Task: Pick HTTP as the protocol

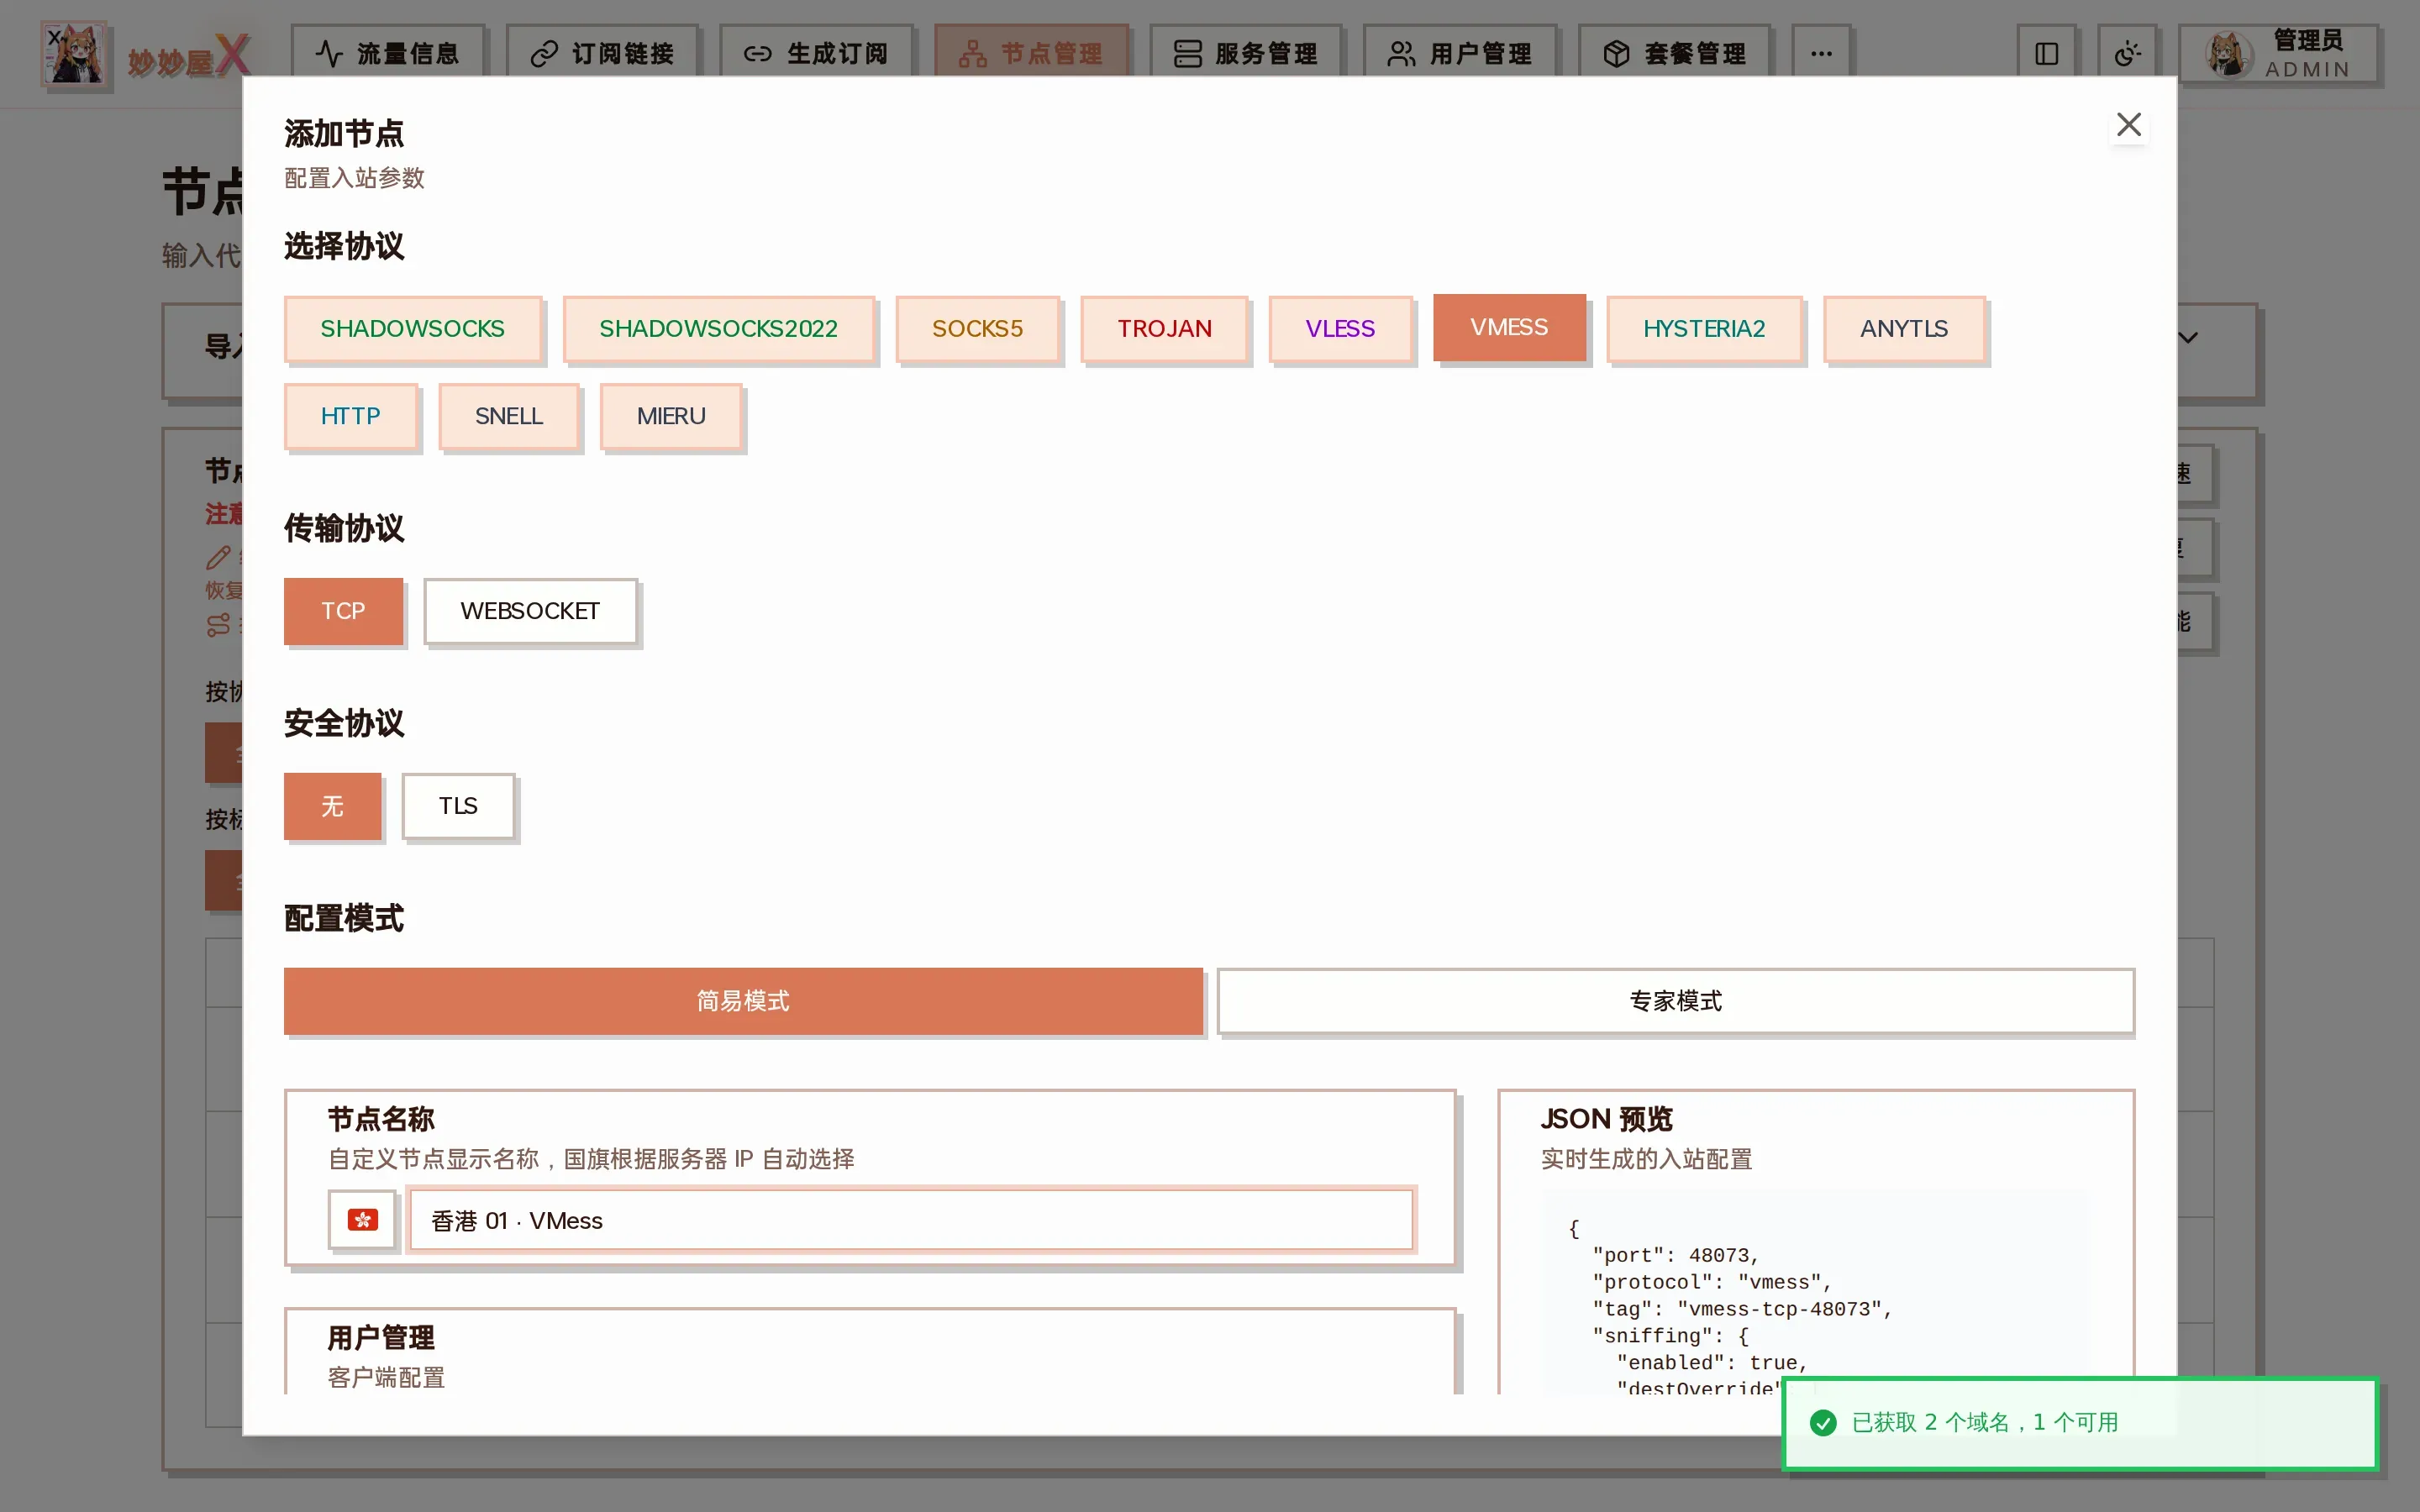Action: tap(350, 416)
